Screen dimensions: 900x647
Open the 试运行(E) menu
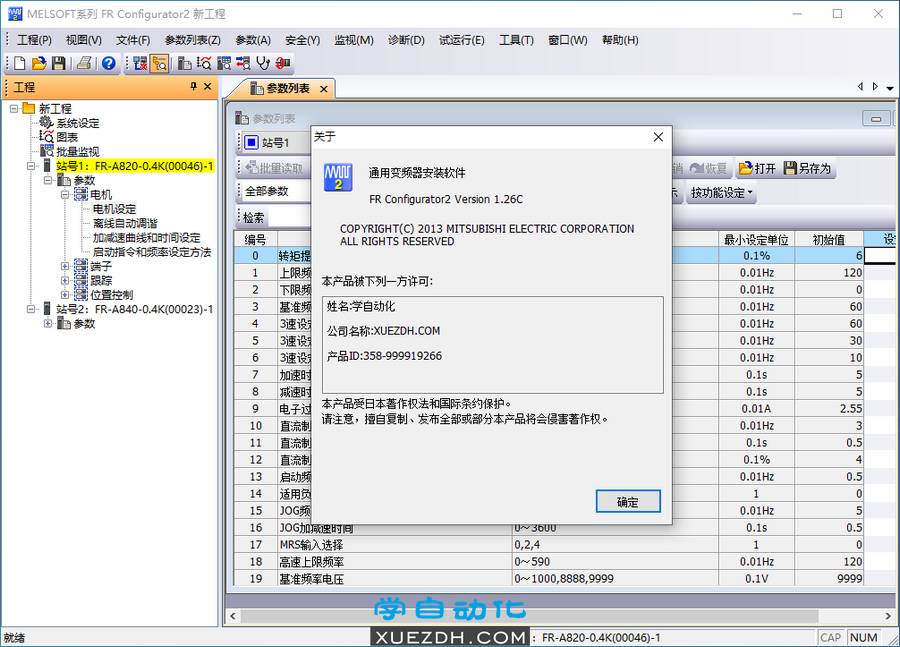point(461,40)
